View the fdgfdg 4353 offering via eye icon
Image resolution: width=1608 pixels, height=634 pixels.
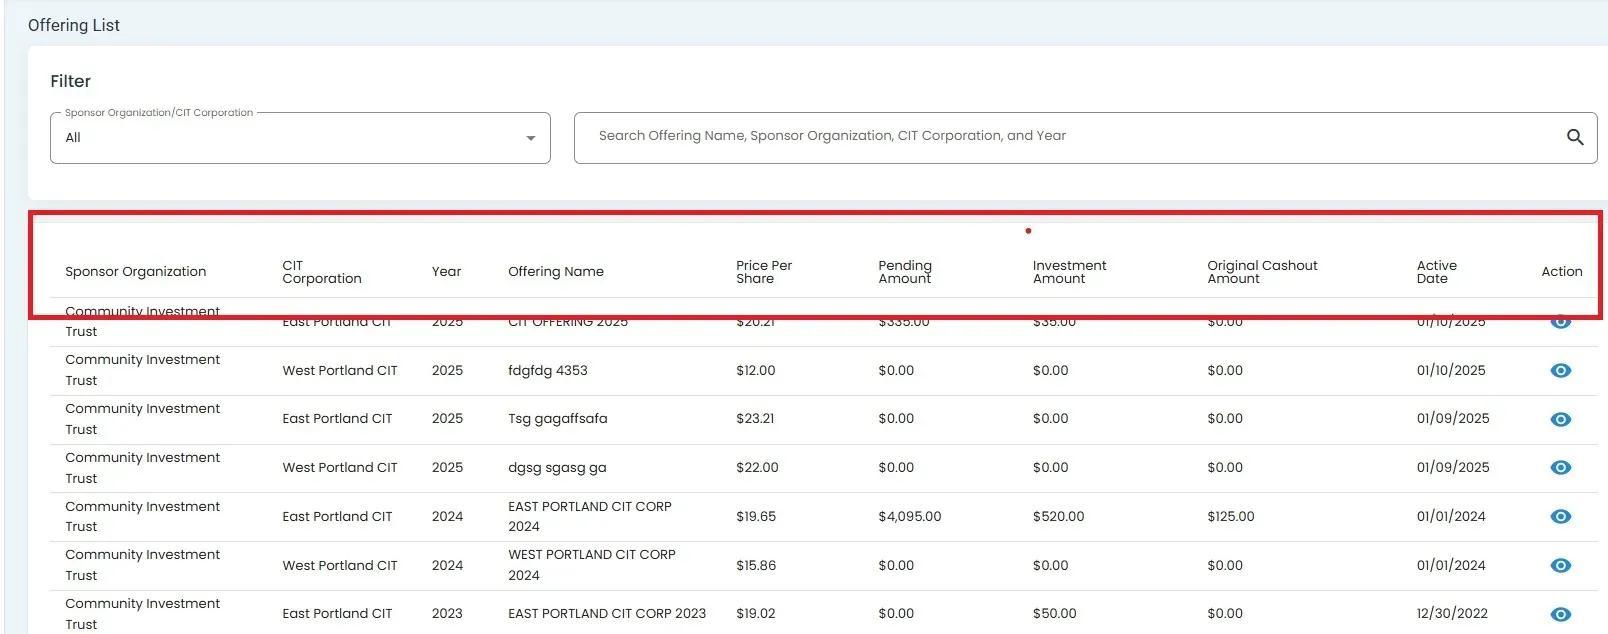(1560, 371)
